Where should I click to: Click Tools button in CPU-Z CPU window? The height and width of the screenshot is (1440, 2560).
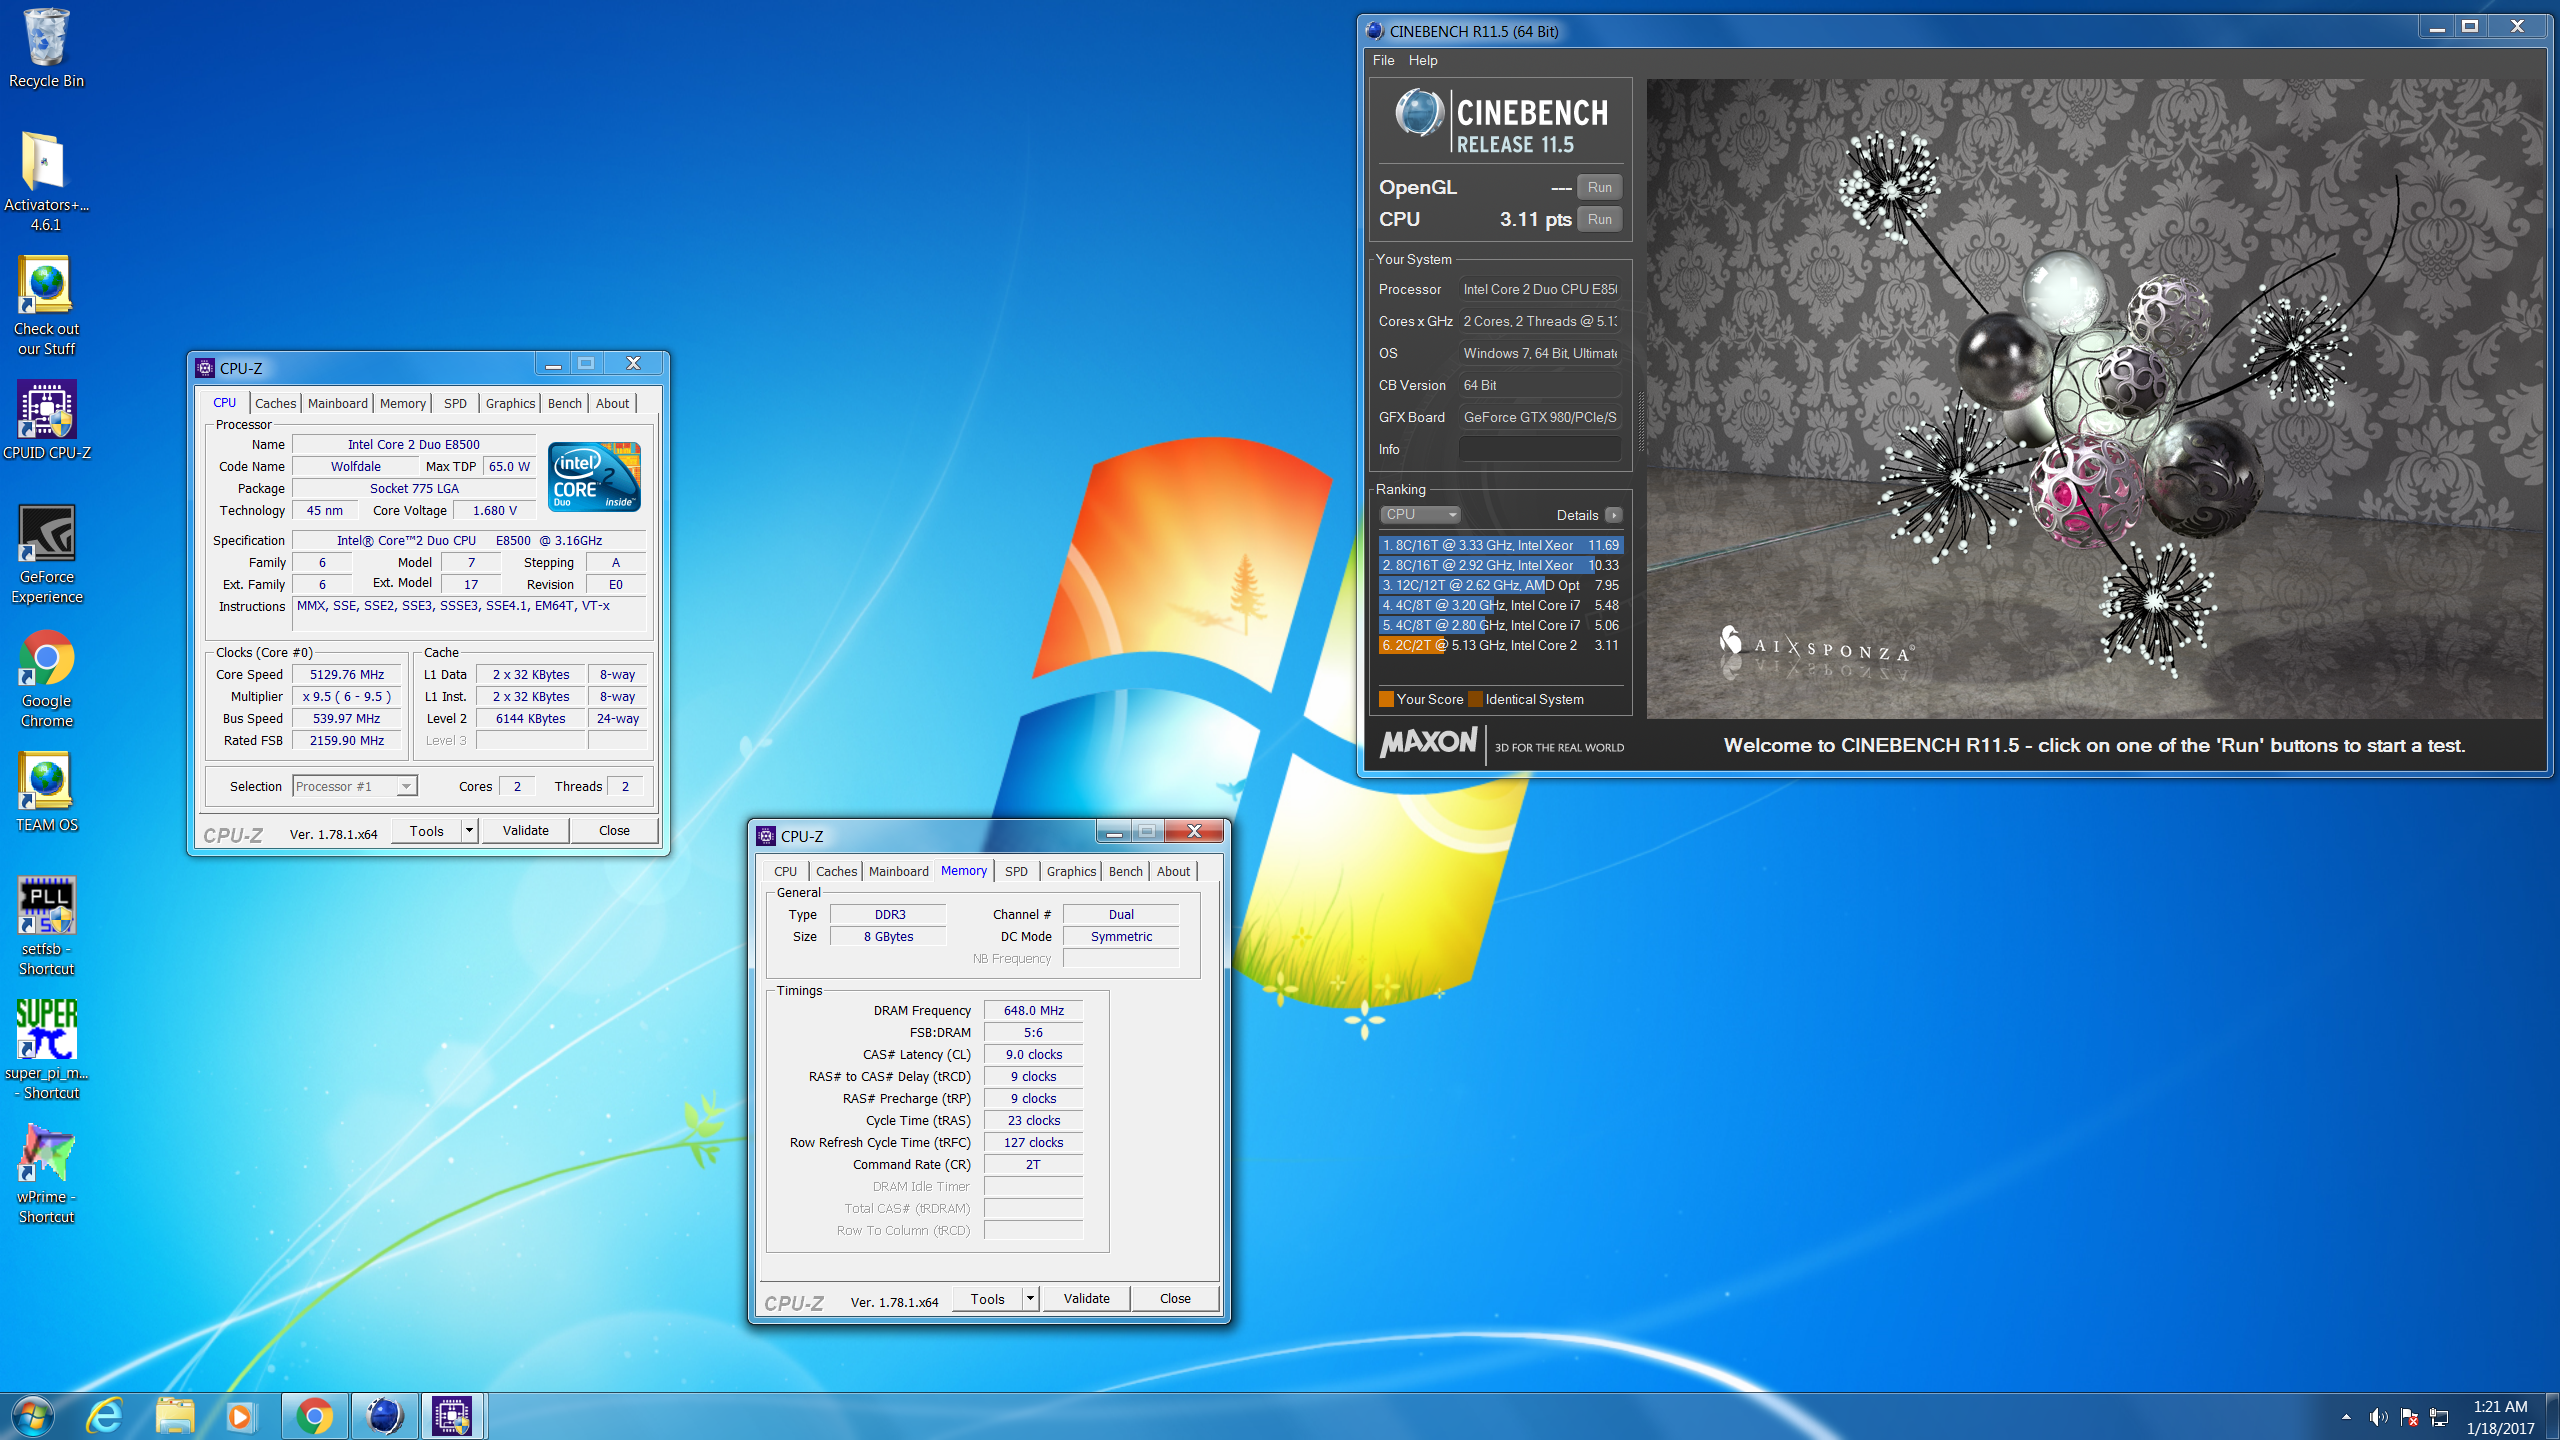pyautogui.click(x=427, y=830)
